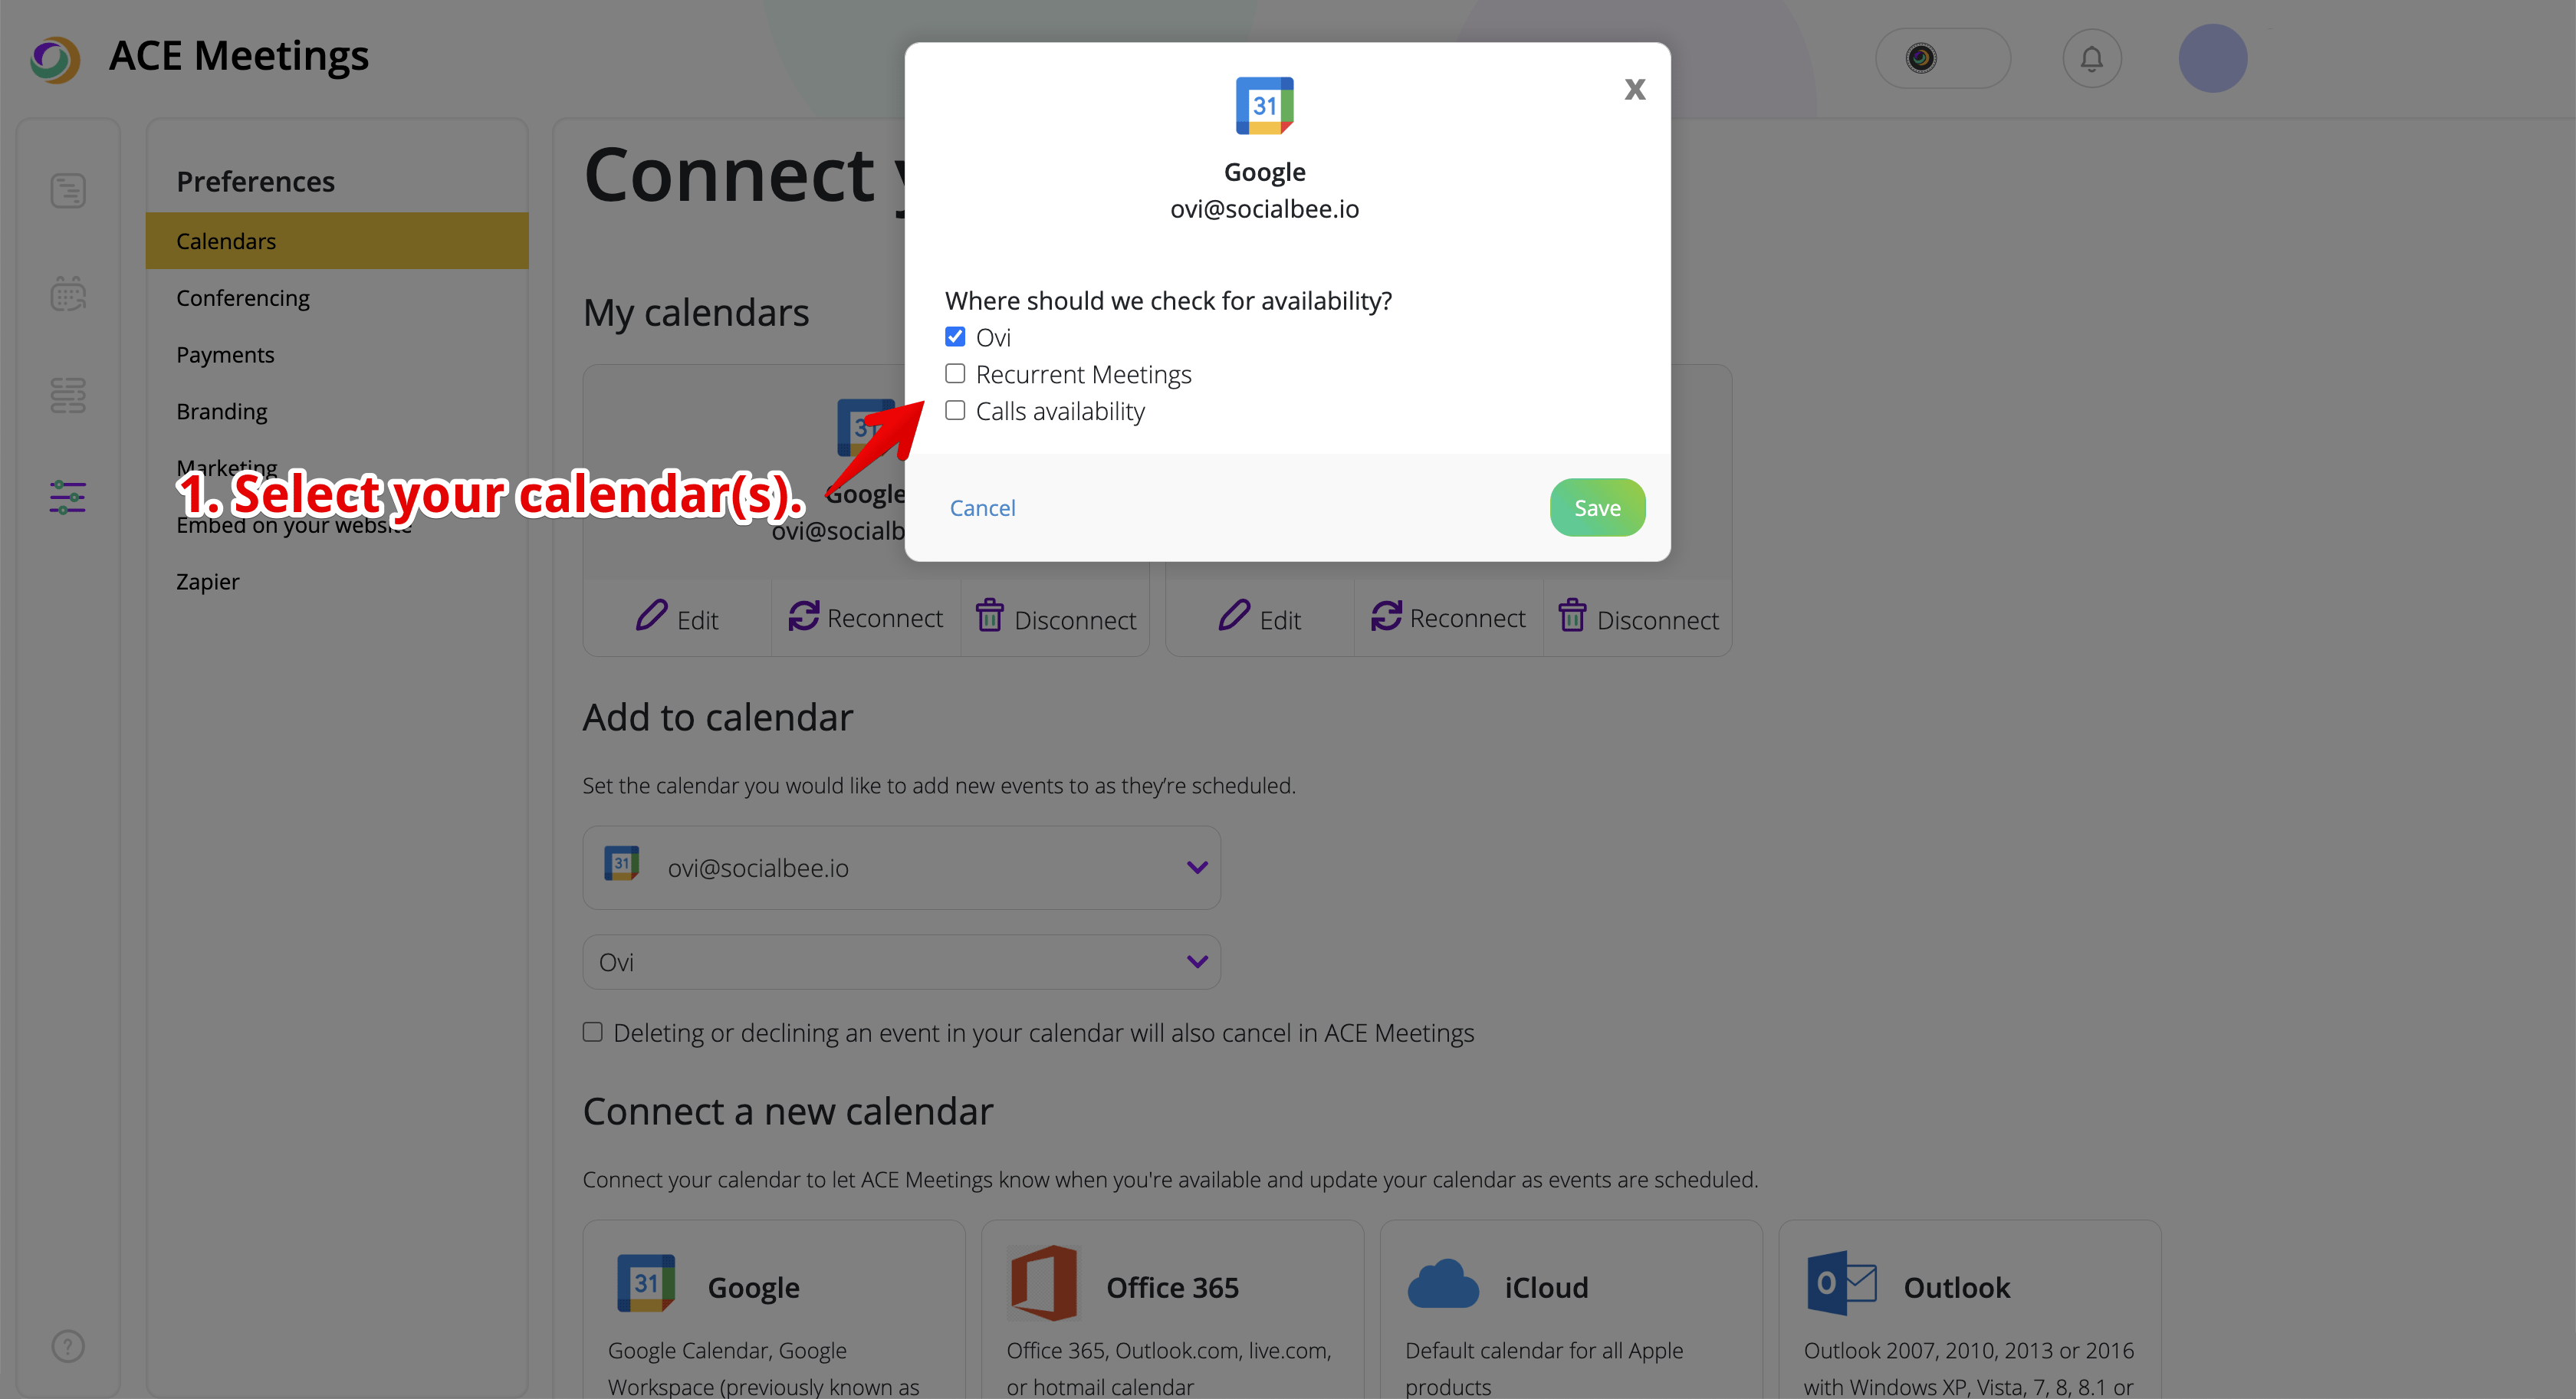2576x1399 pixels.
Task: Open the help question mark icon
Action: tap(68, 1345)
